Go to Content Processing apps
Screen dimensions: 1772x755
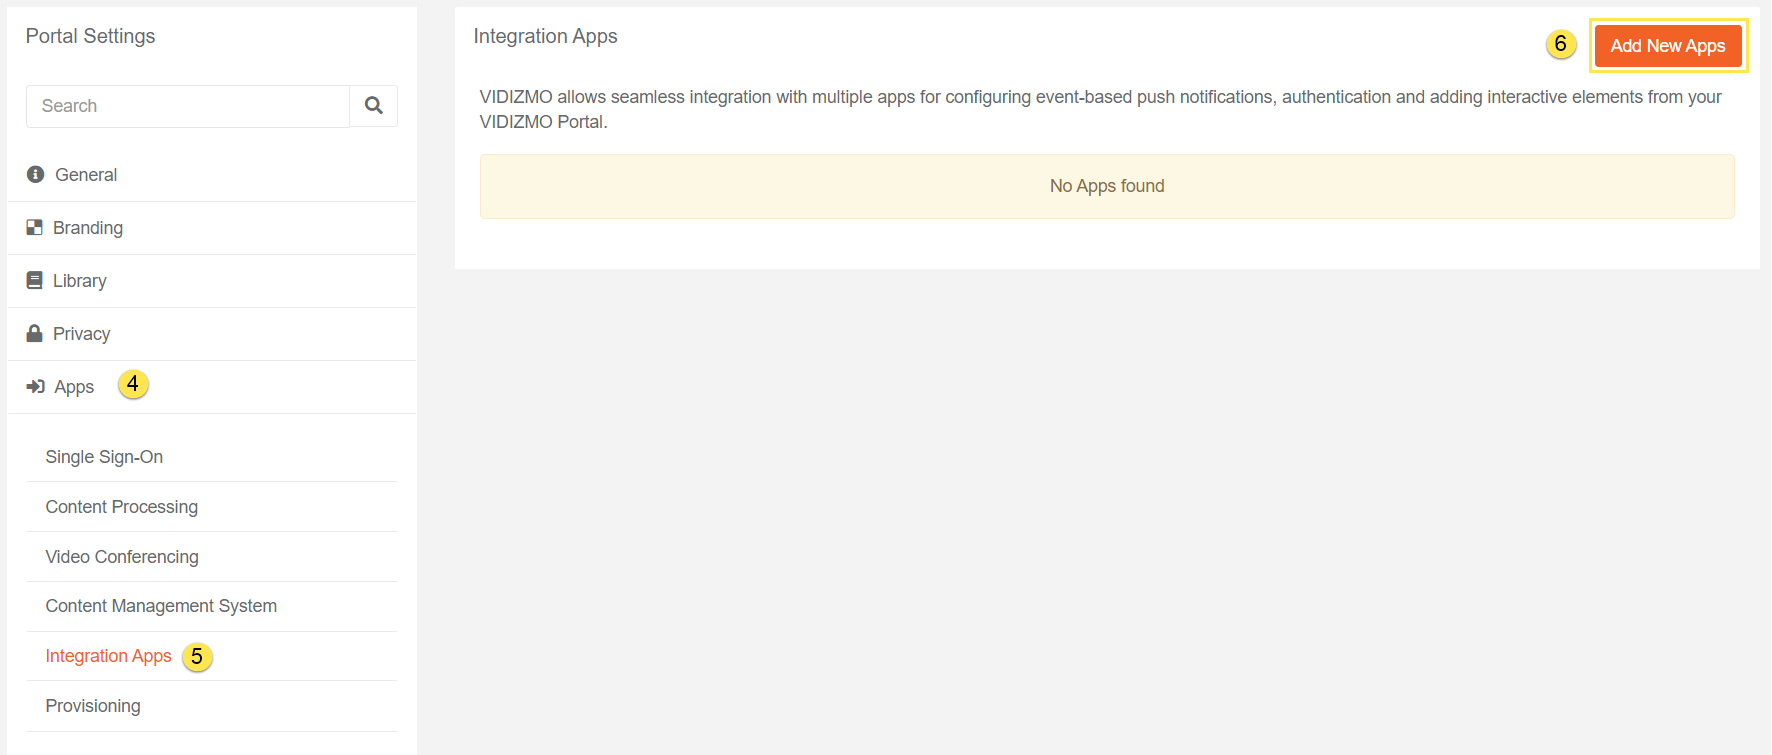(x=121, y=507)
